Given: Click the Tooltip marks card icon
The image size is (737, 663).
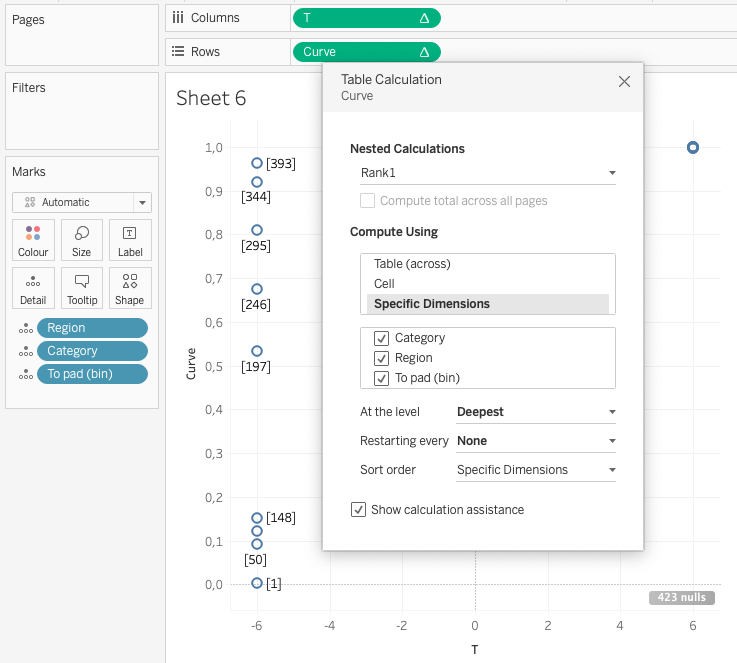Looking at the screenshot, I should [82, 288].
